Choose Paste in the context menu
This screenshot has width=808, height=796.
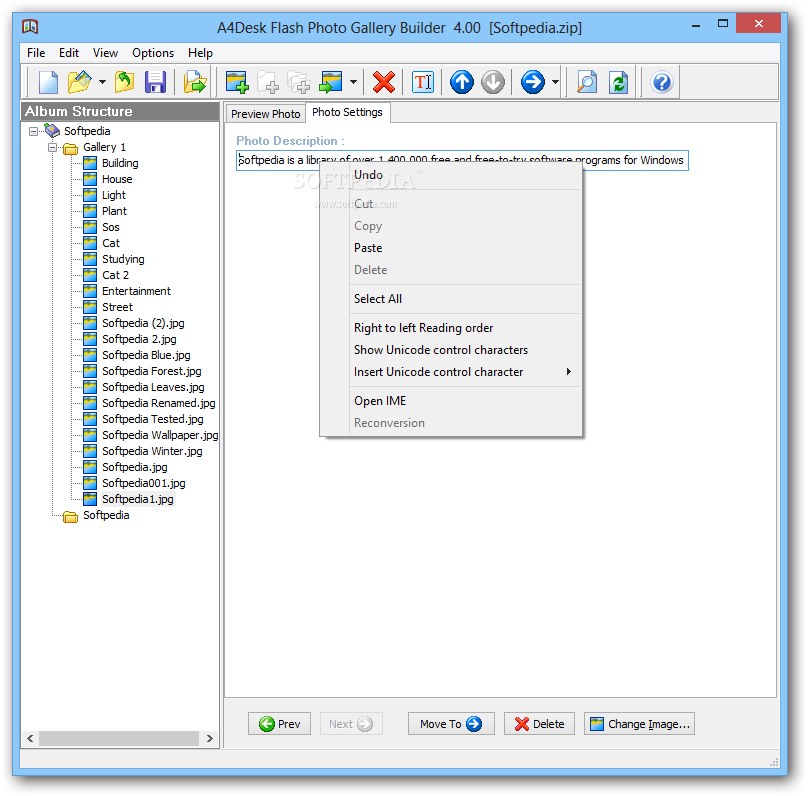click(368, 248)
